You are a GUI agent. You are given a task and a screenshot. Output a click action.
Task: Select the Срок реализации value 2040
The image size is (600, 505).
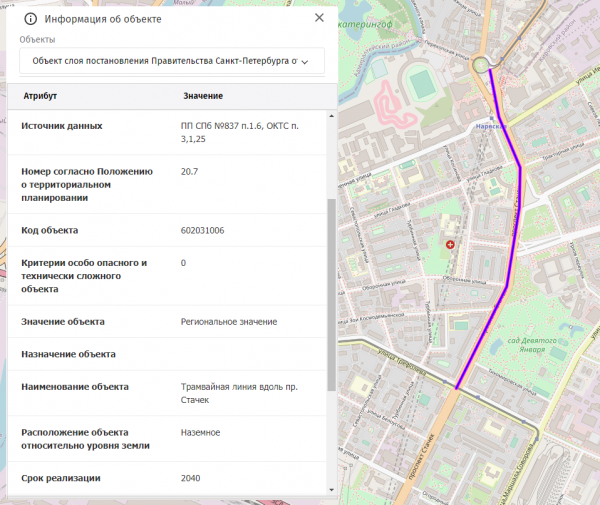[191, 478]
